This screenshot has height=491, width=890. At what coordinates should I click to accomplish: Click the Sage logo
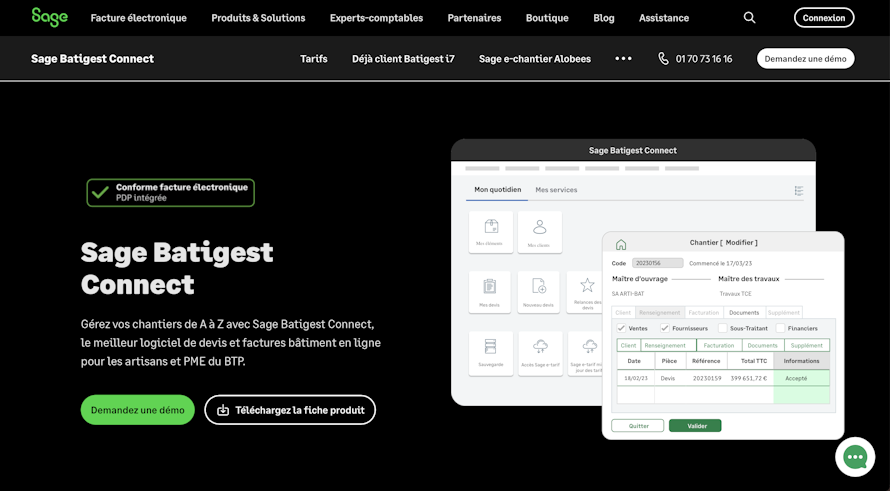point(49,17)
